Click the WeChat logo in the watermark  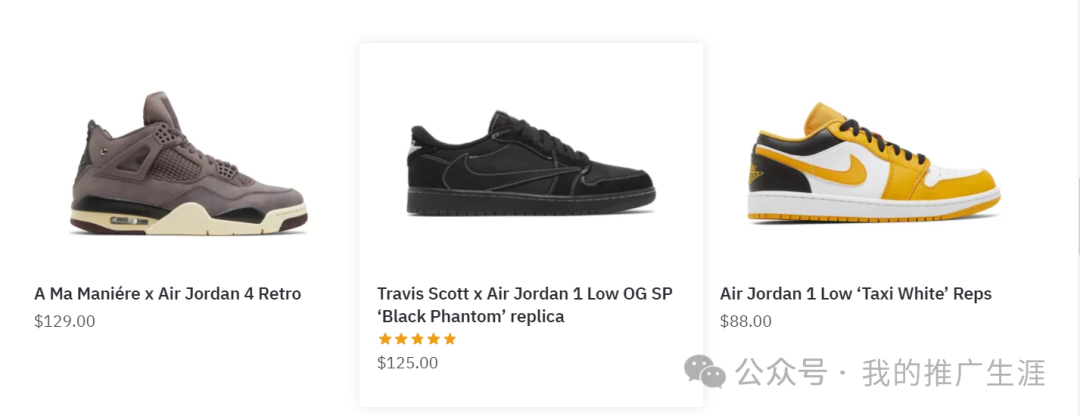[705, 373]
